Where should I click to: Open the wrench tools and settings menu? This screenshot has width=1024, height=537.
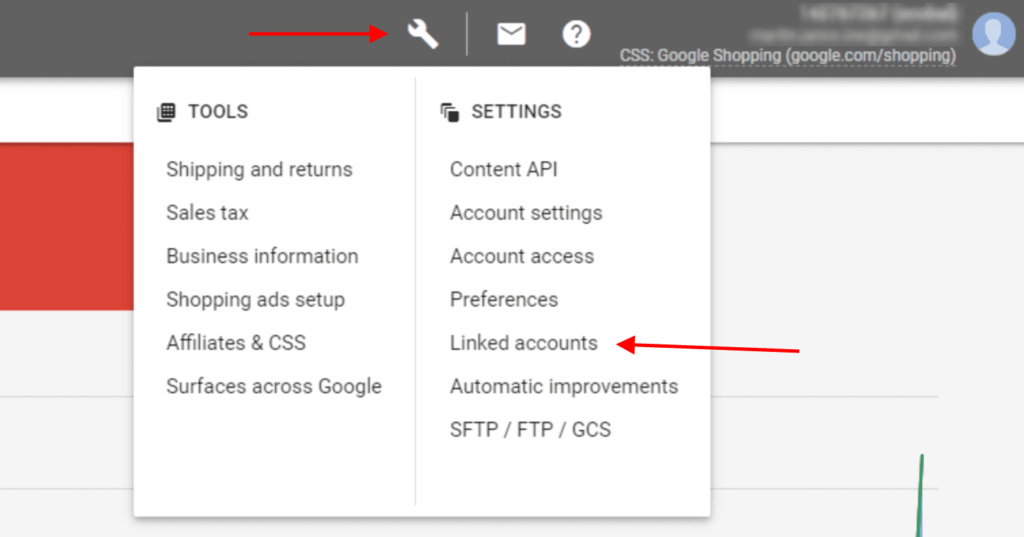(x=423, y=34)
